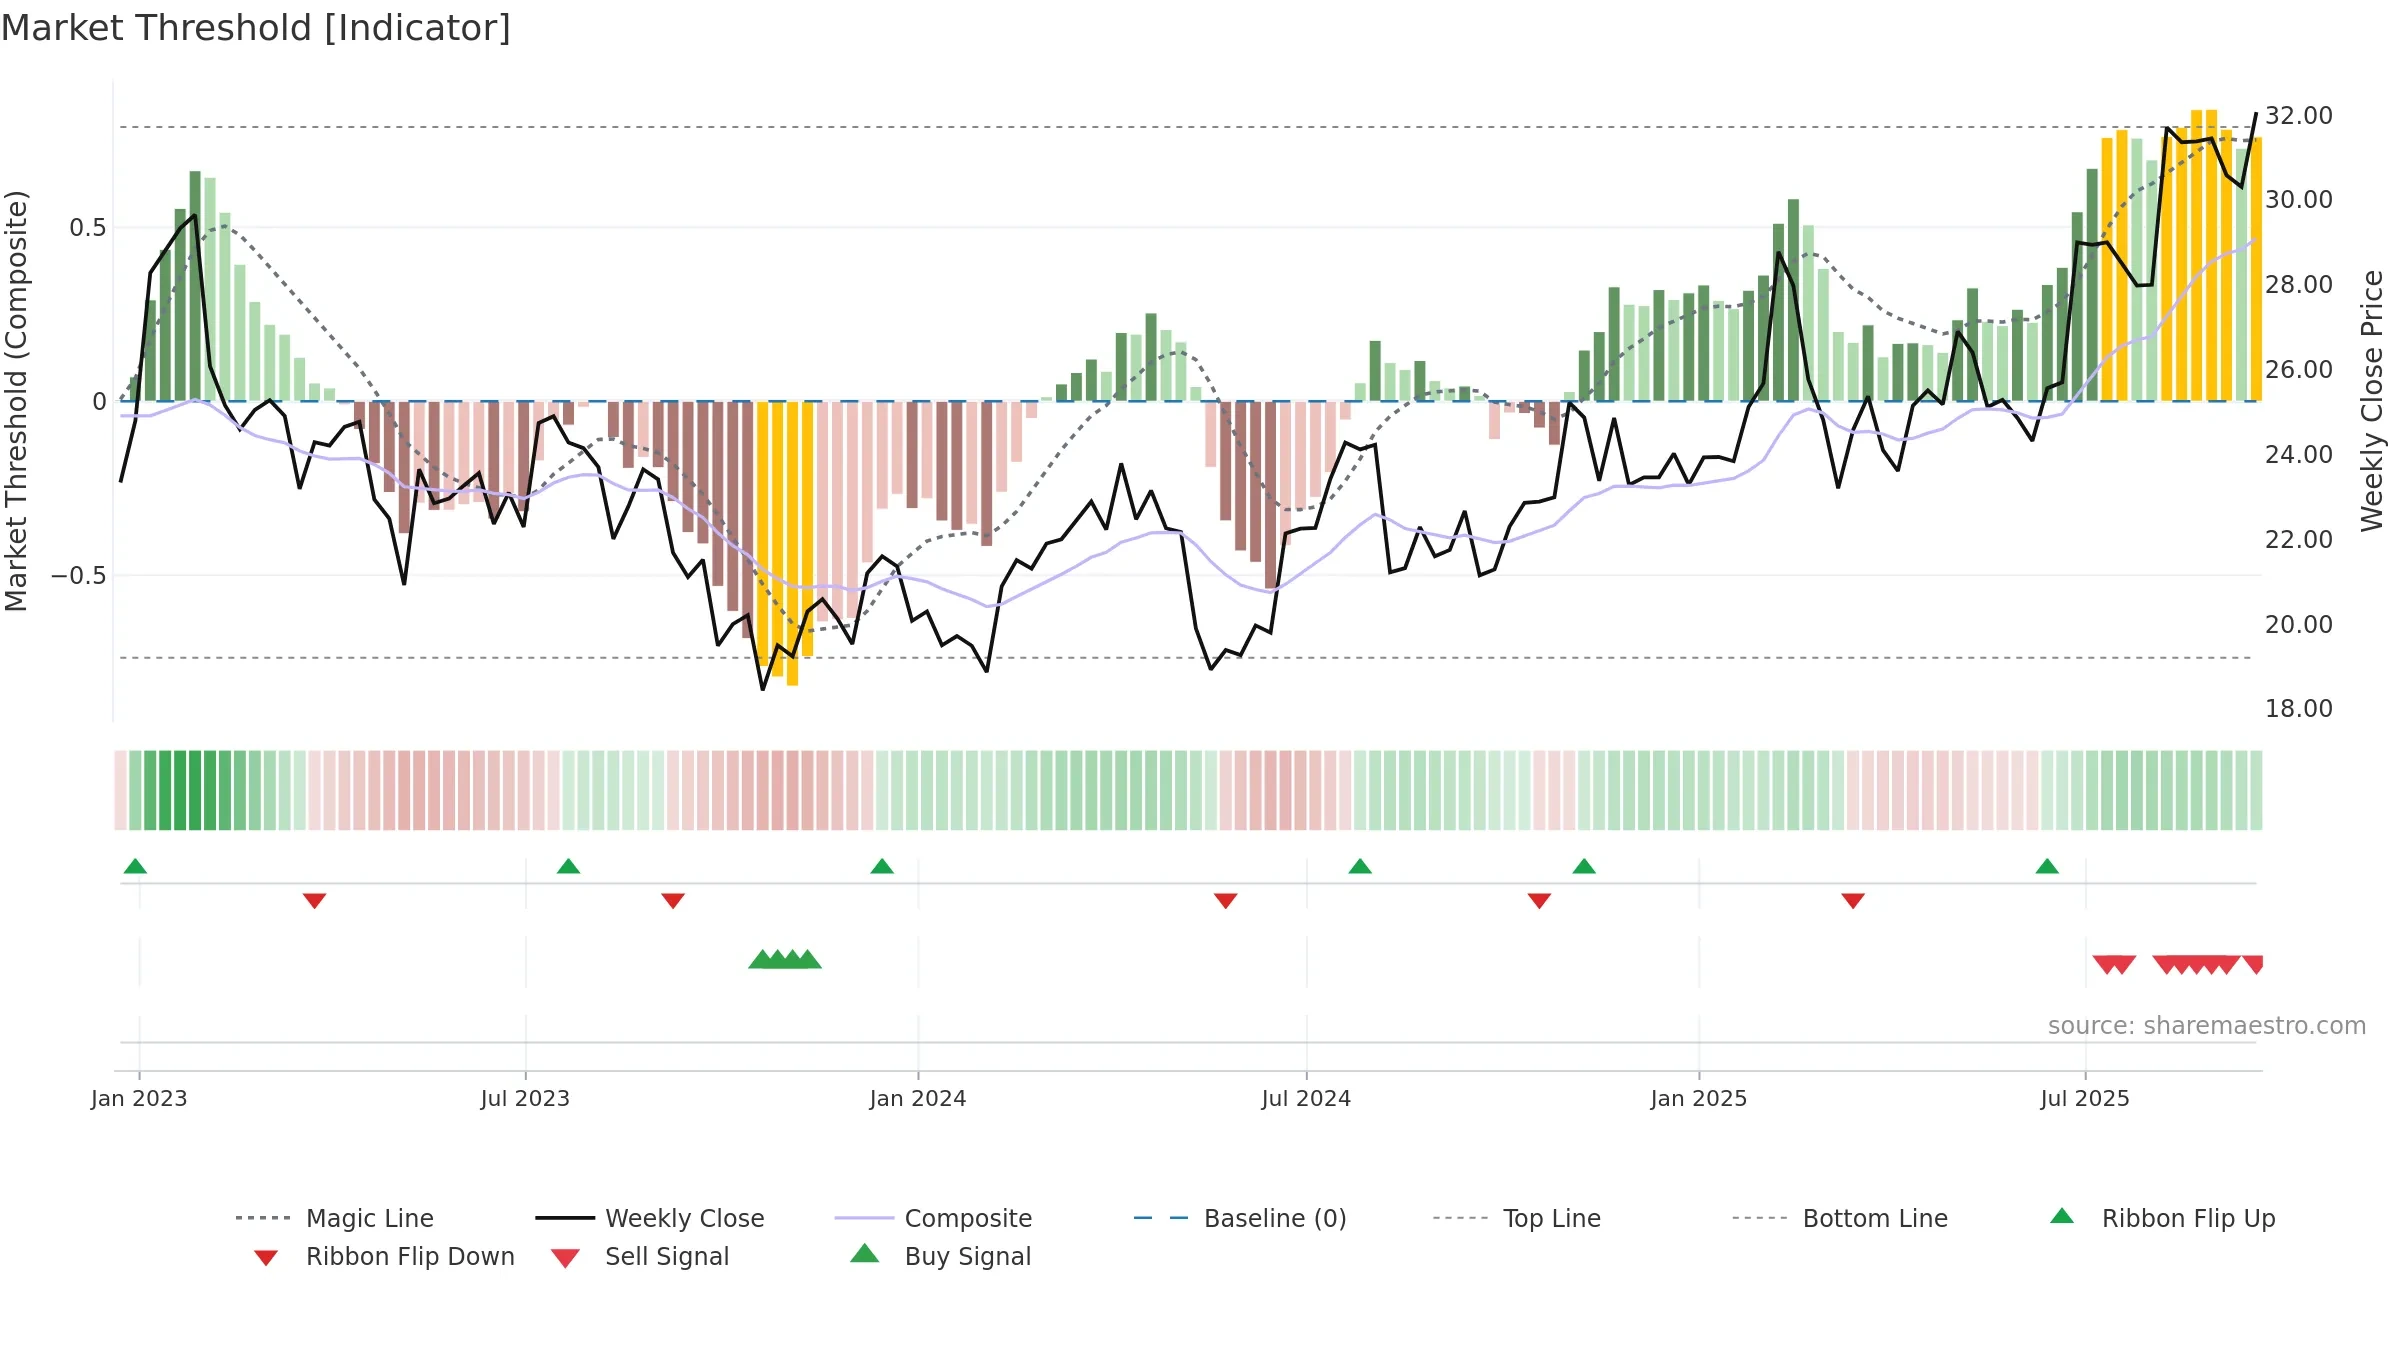
Task: Click the Jul 2023 x-axis label
Action: click(525, 1099)
